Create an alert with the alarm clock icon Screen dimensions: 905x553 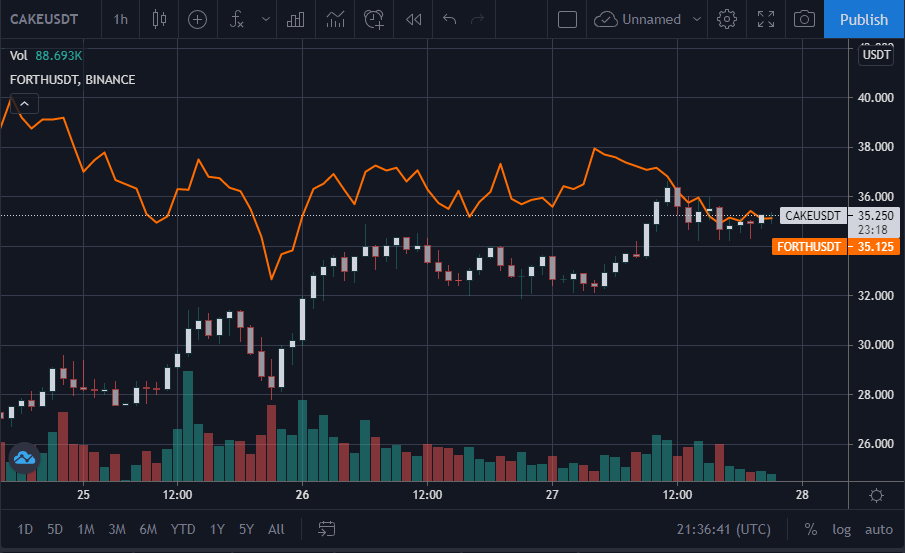click(374, 20)
